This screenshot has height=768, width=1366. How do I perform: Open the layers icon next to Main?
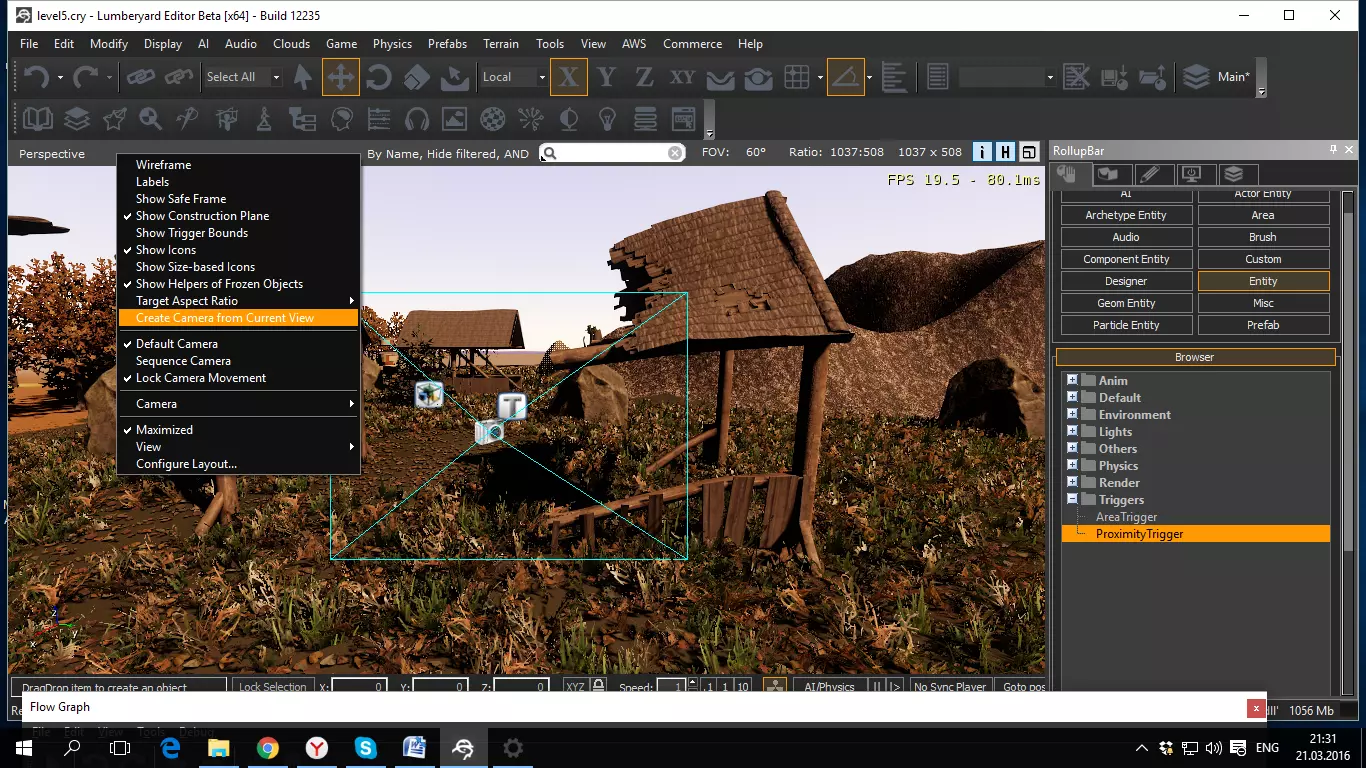1195,77
